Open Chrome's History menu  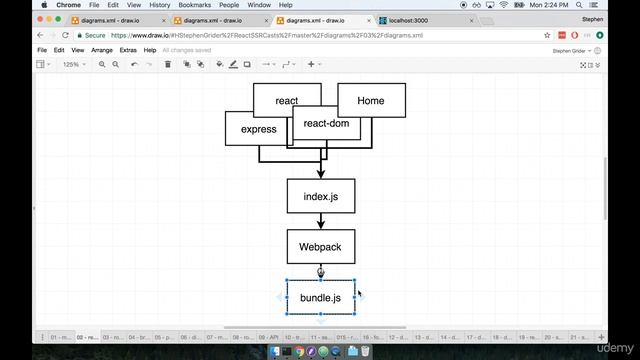160,5
